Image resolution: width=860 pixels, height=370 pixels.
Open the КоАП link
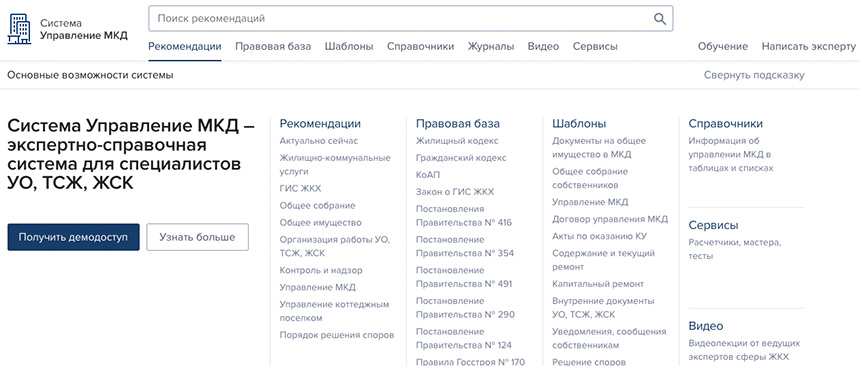point(428,175)
